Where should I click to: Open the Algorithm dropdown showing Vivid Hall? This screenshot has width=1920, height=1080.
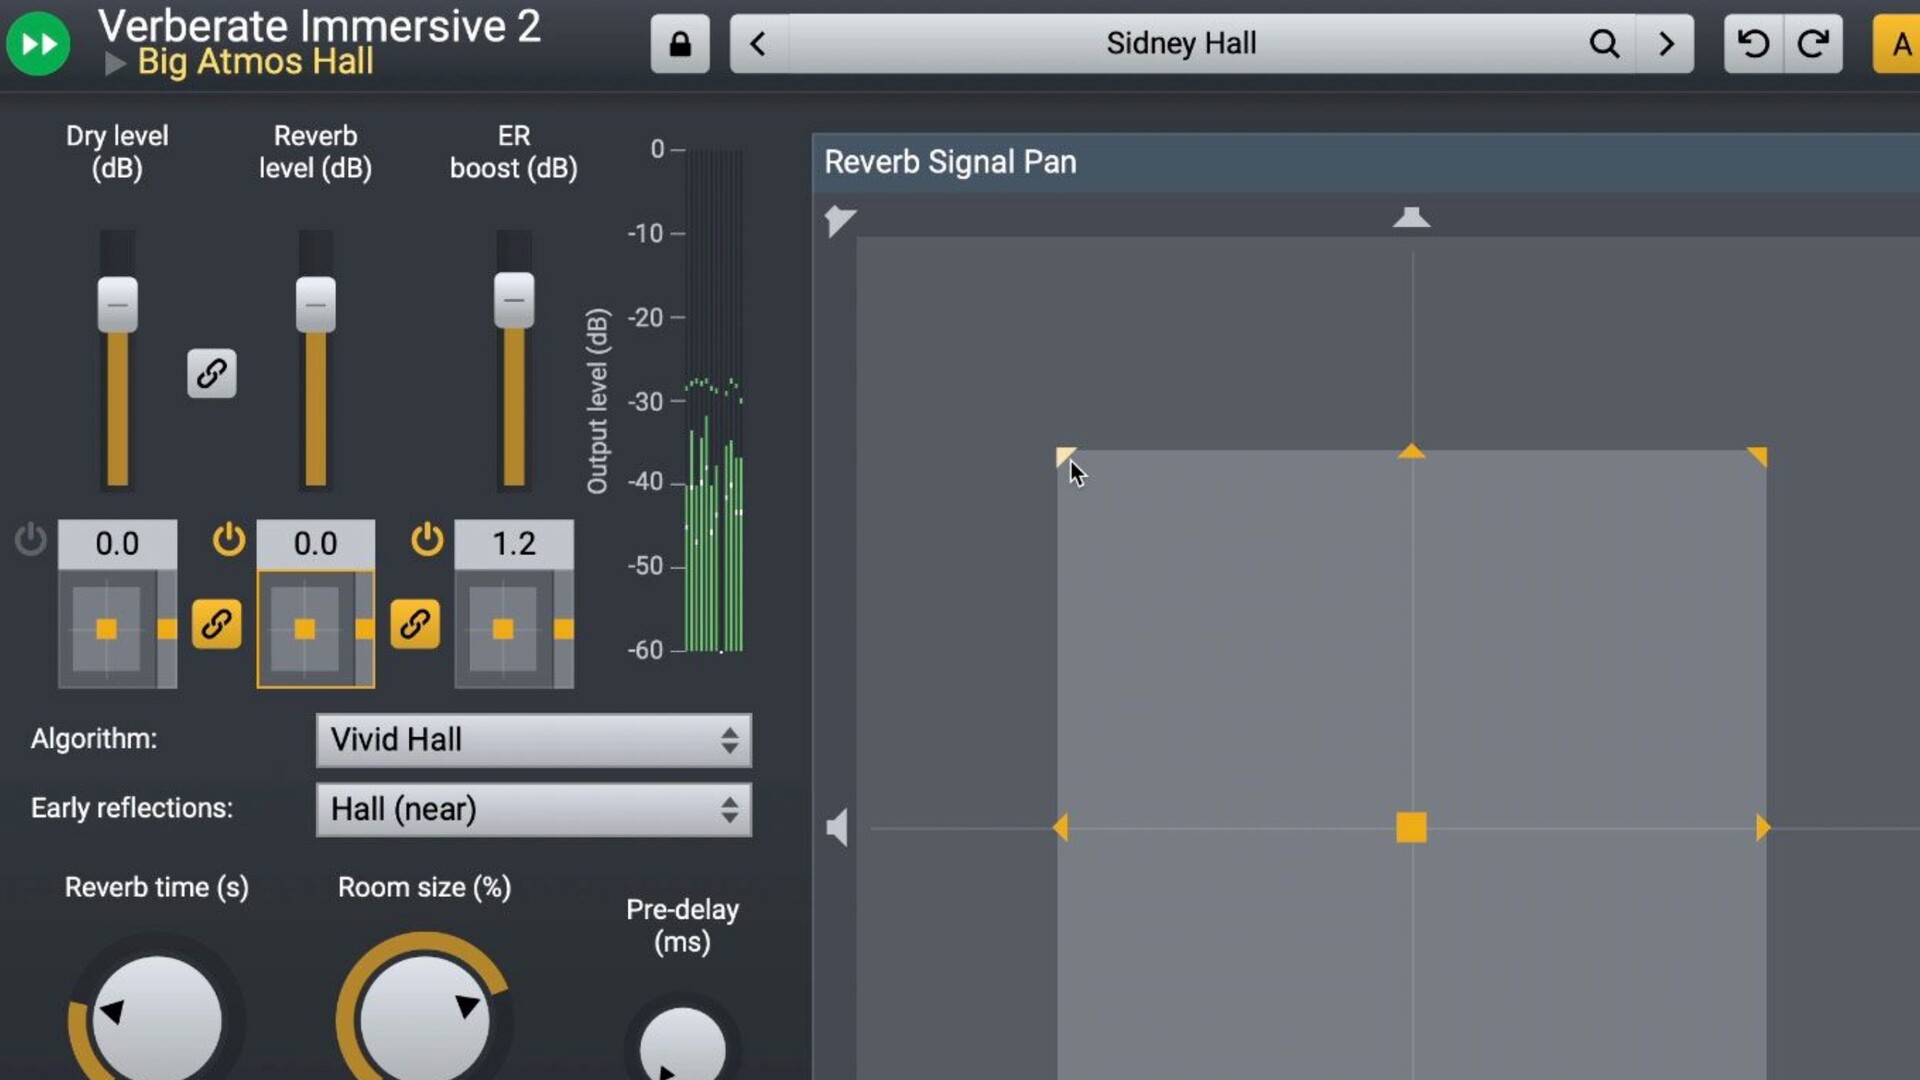(x=534, y=740)
